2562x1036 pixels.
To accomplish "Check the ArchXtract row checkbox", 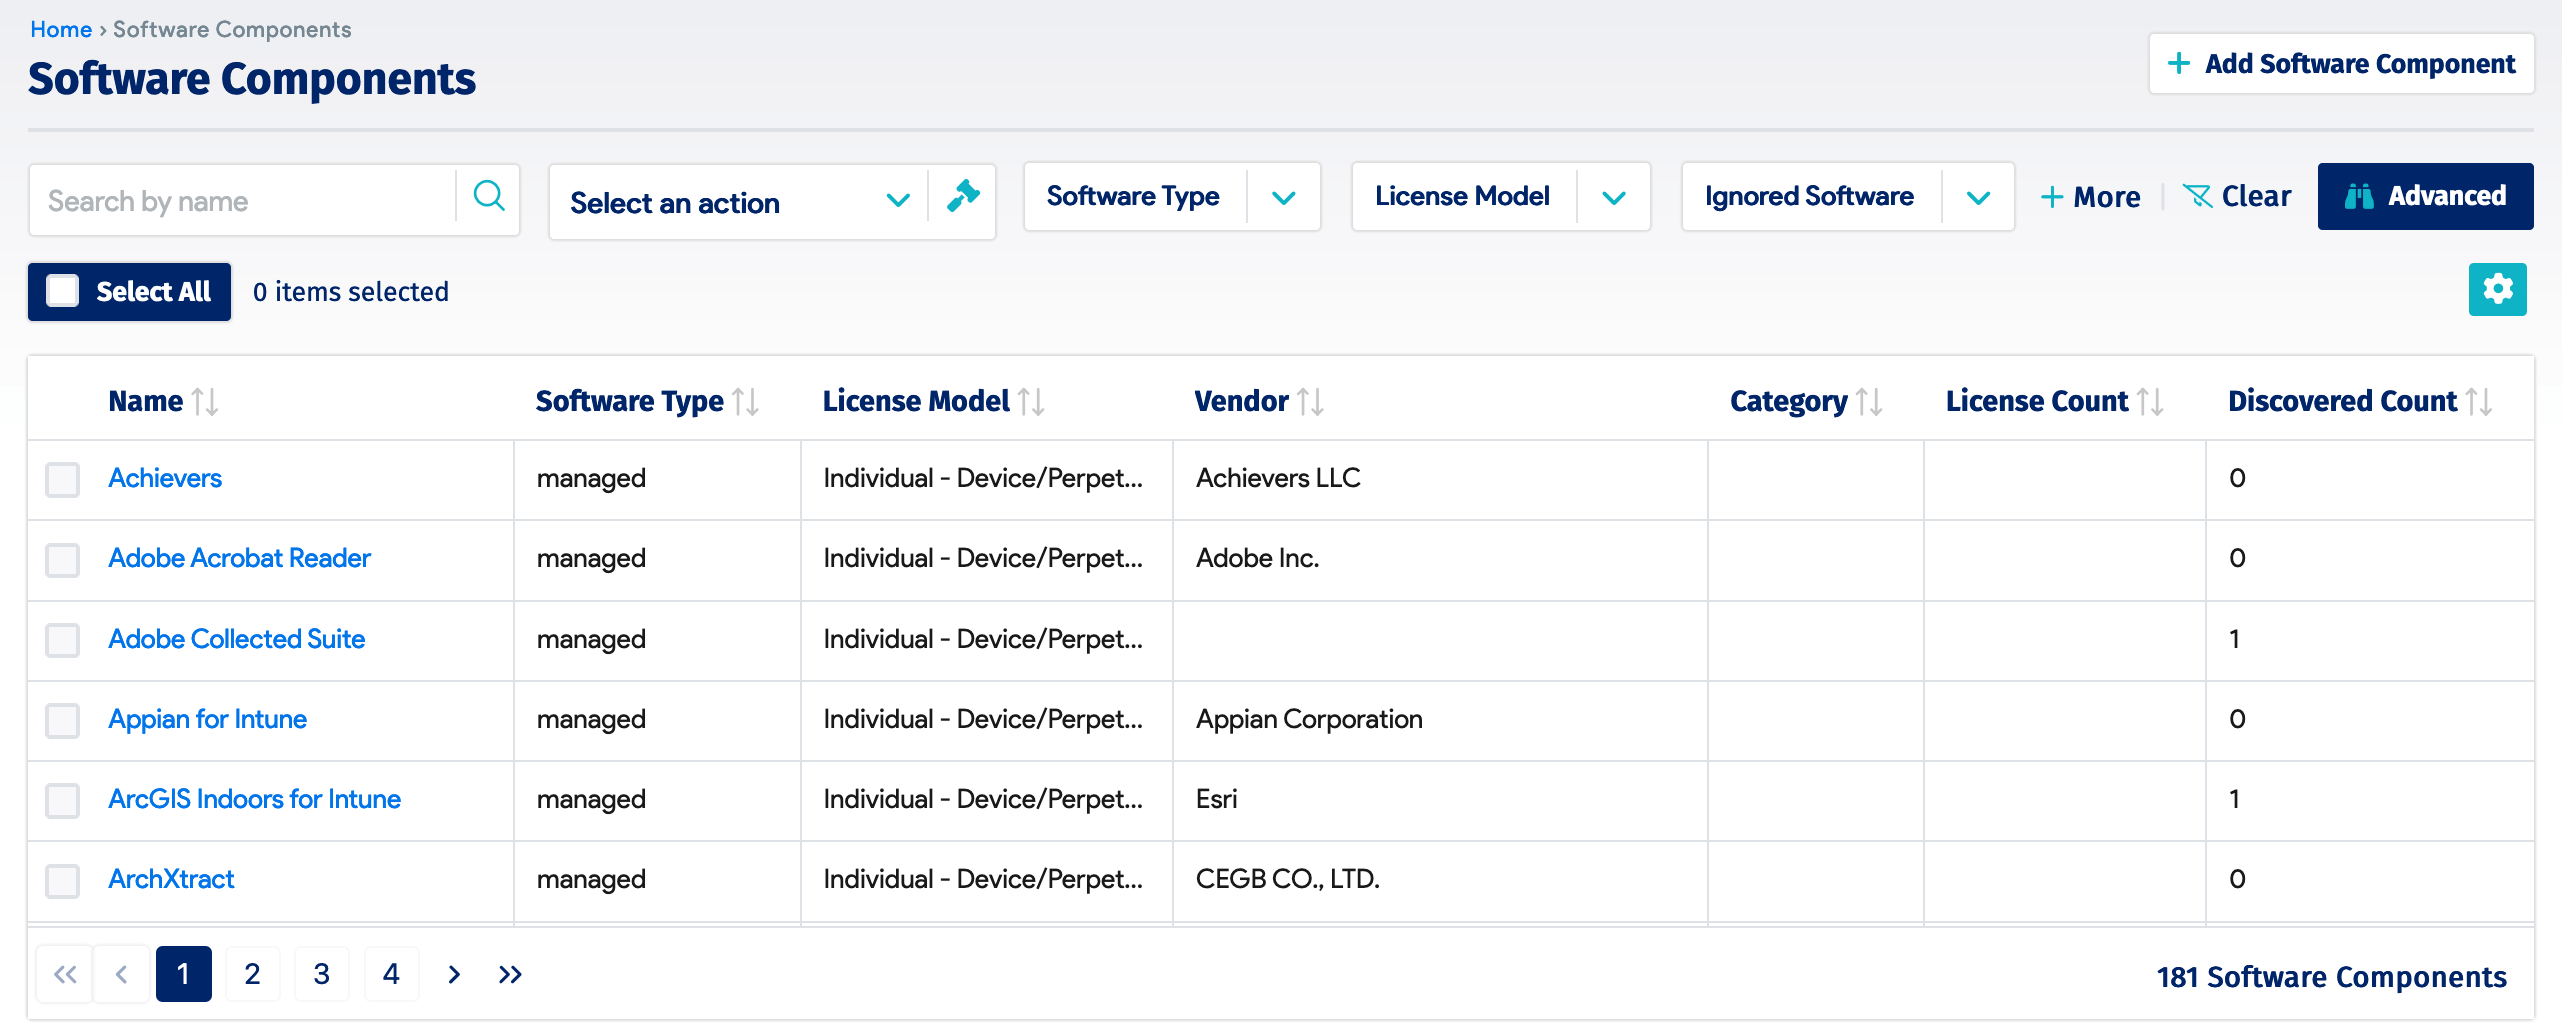I will click(63, 880).
